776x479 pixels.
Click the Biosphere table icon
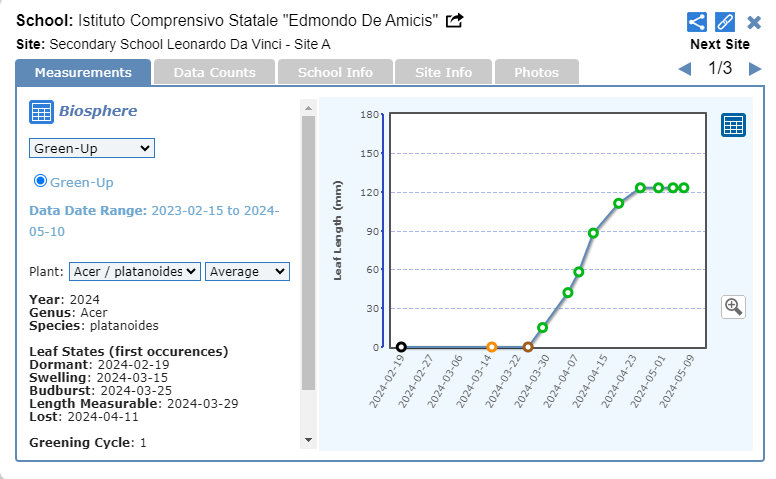click(x=41, y=111)
